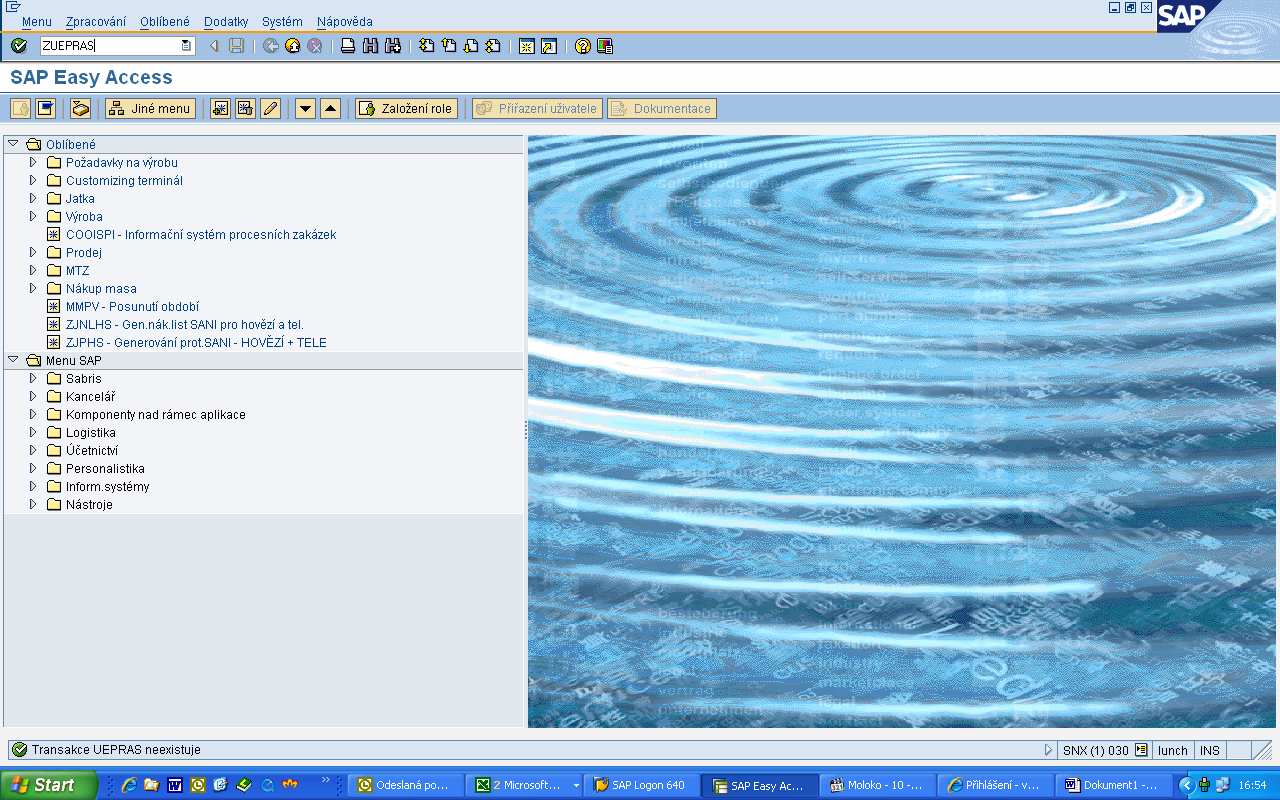
Task: Select the Kancelář folder label
Action: click(x=90, y=397)
